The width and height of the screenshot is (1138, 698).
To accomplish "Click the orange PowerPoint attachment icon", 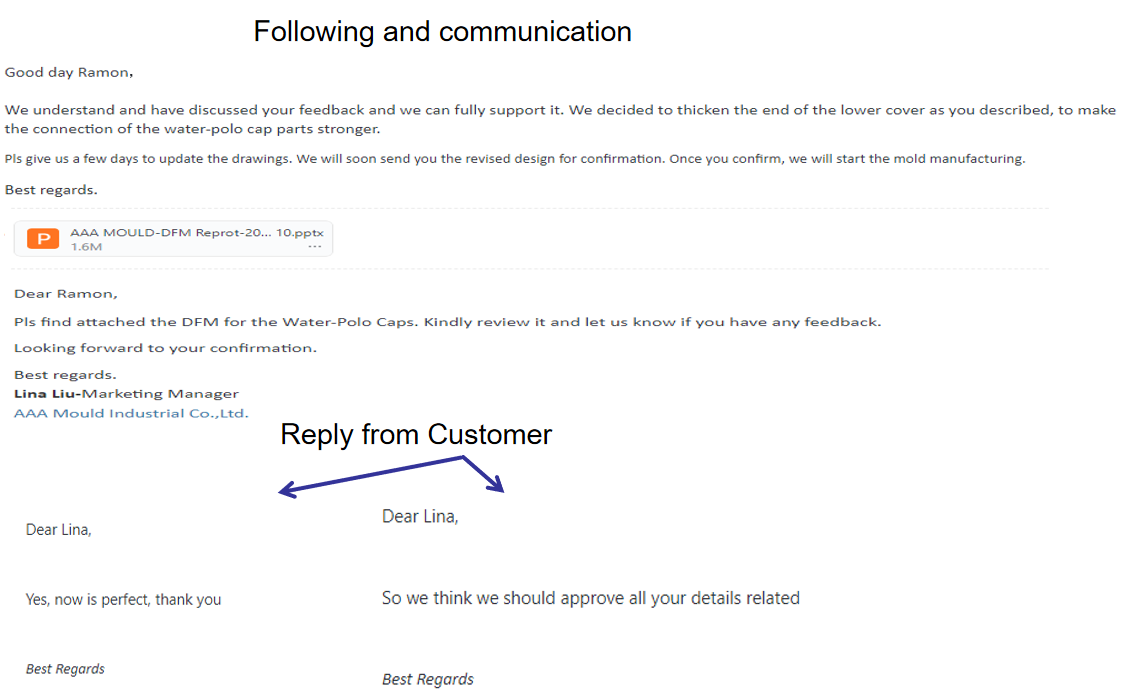I will 42,239.
